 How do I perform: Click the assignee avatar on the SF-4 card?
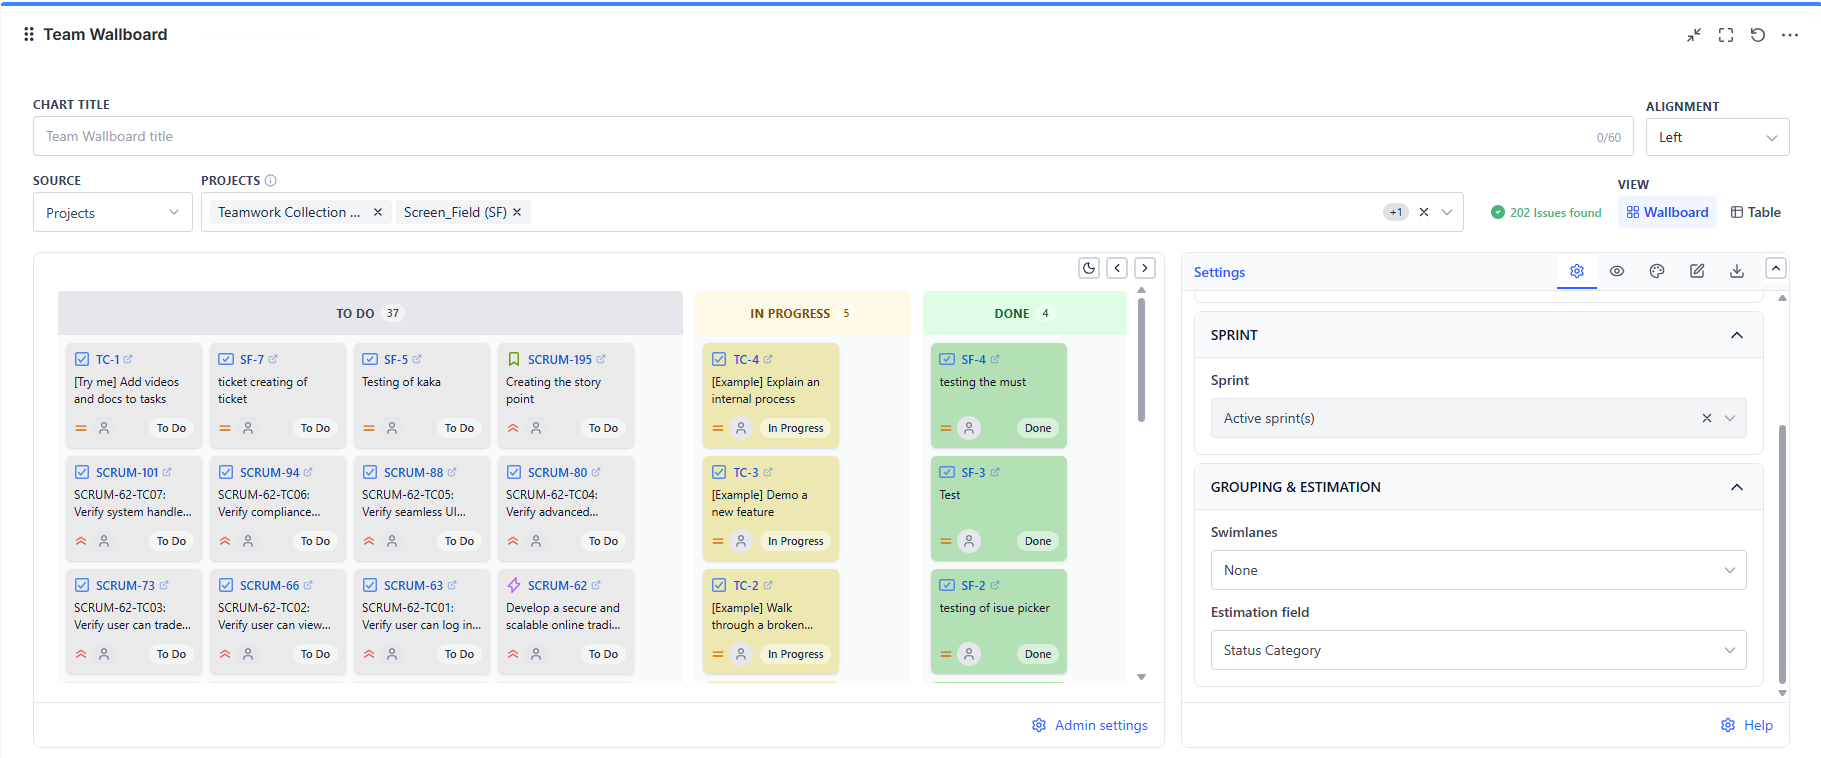pos(969,428)
